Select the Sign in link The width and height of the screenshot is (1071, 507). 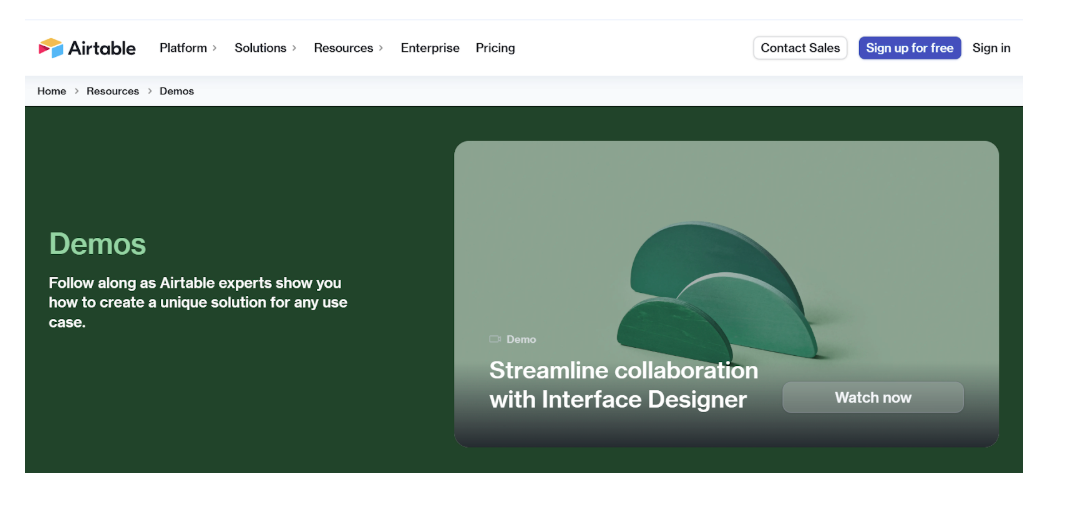tap(991, 48)
